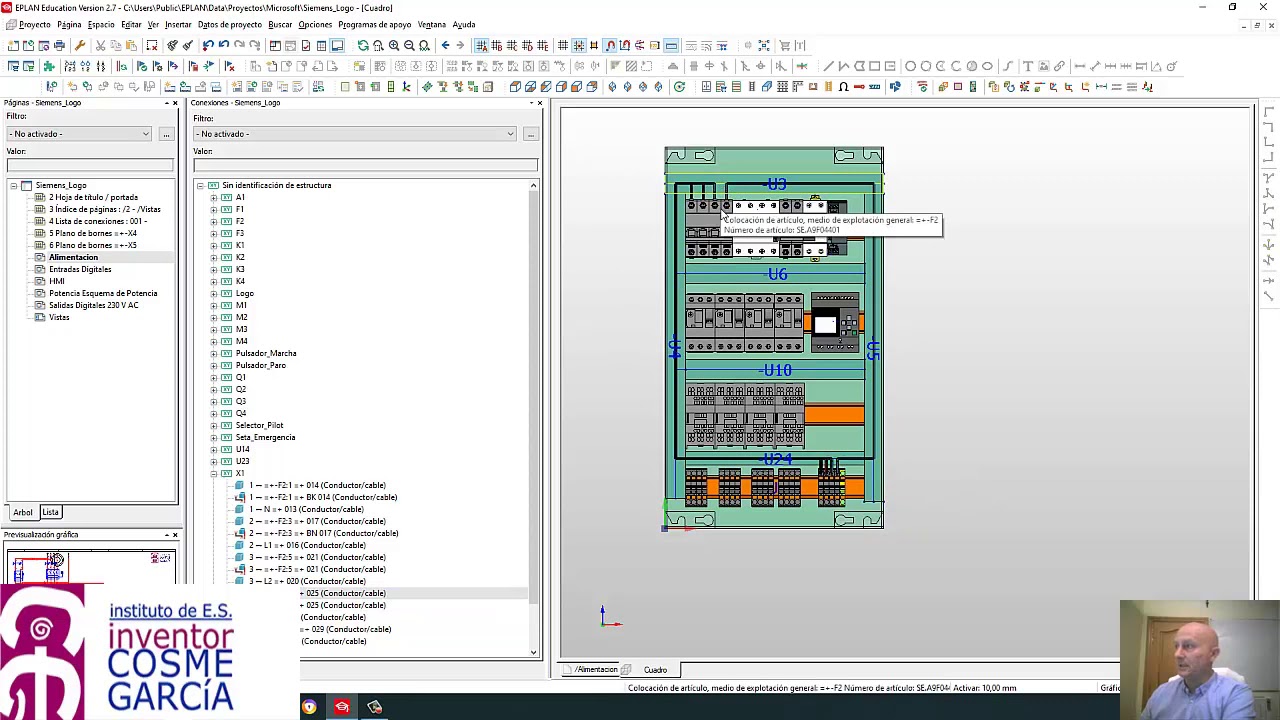The image size is (1280, 720).
Task: Go forward with the right arrow icon
Action: [460, 45]
